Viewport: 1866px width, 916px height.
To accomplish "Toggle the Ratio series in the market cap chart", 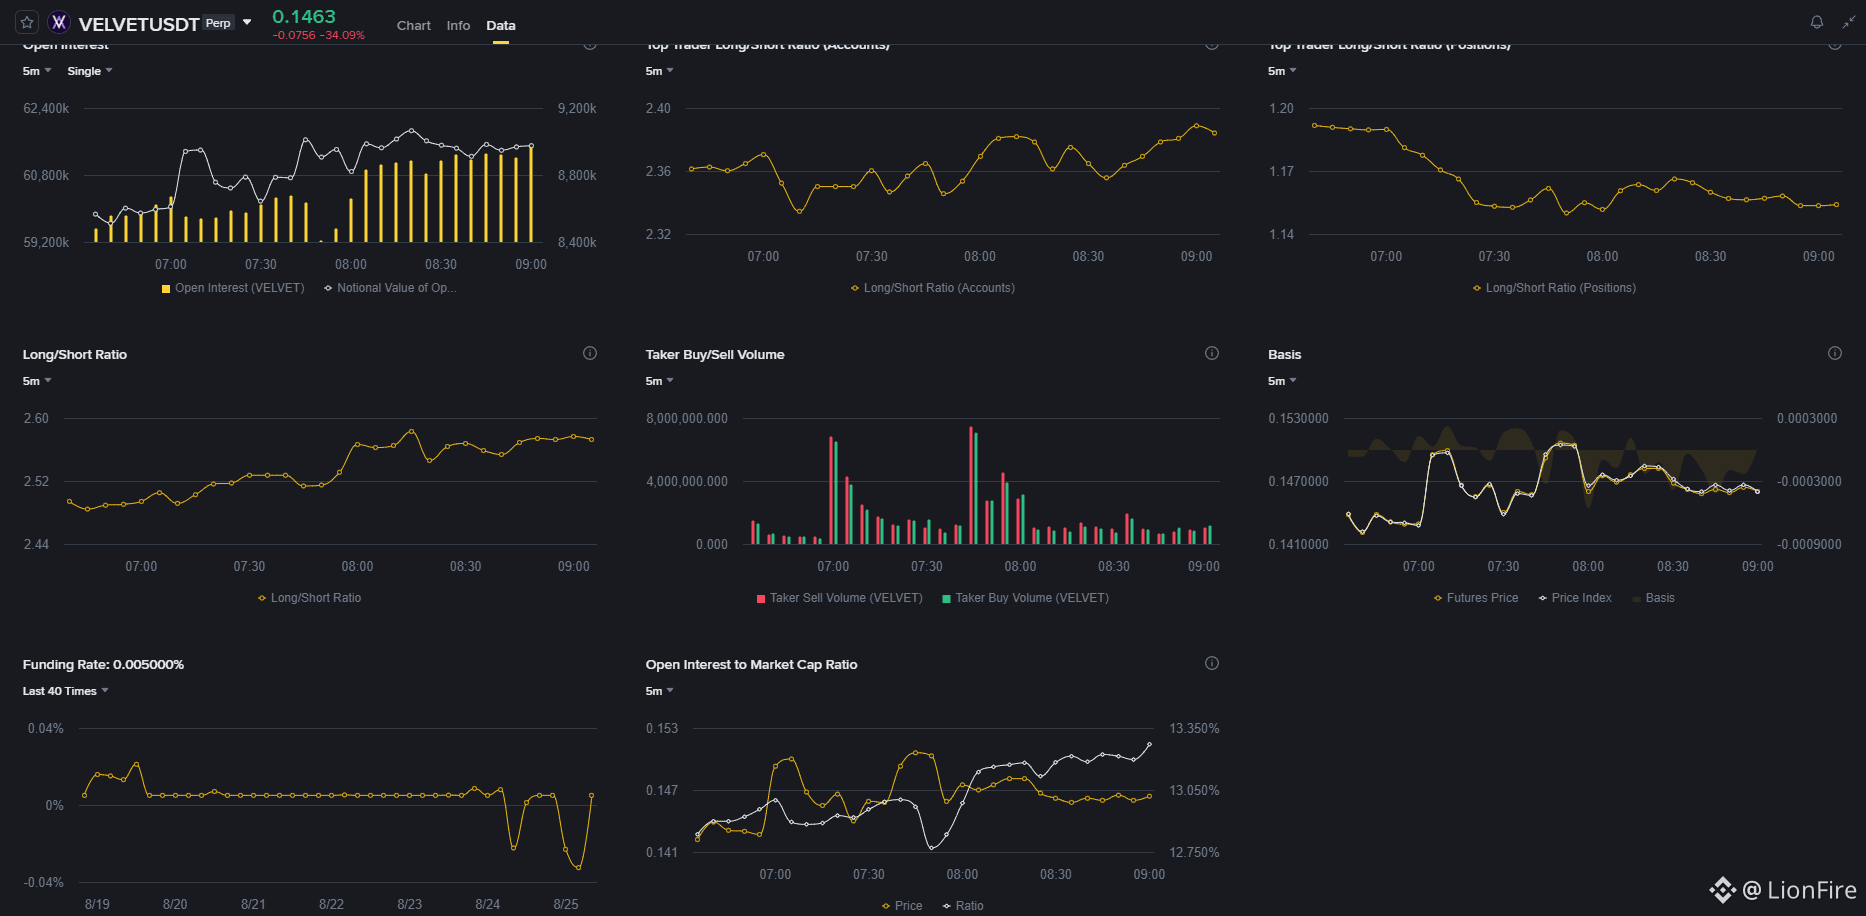I will [x=963, y=906].
